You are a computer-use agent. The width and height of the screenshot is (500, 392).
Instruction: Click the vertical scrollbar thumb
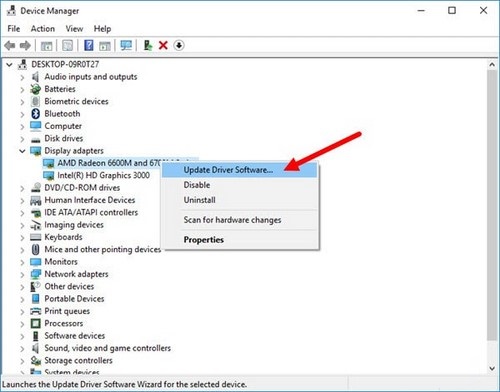point(492,205)
